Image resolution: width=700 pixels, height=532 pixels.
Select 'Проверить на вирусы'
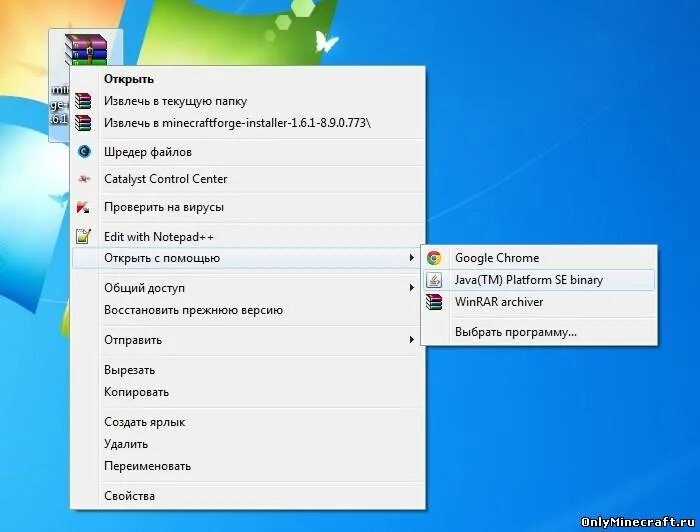pyautogui.click(x=248, y=207)
